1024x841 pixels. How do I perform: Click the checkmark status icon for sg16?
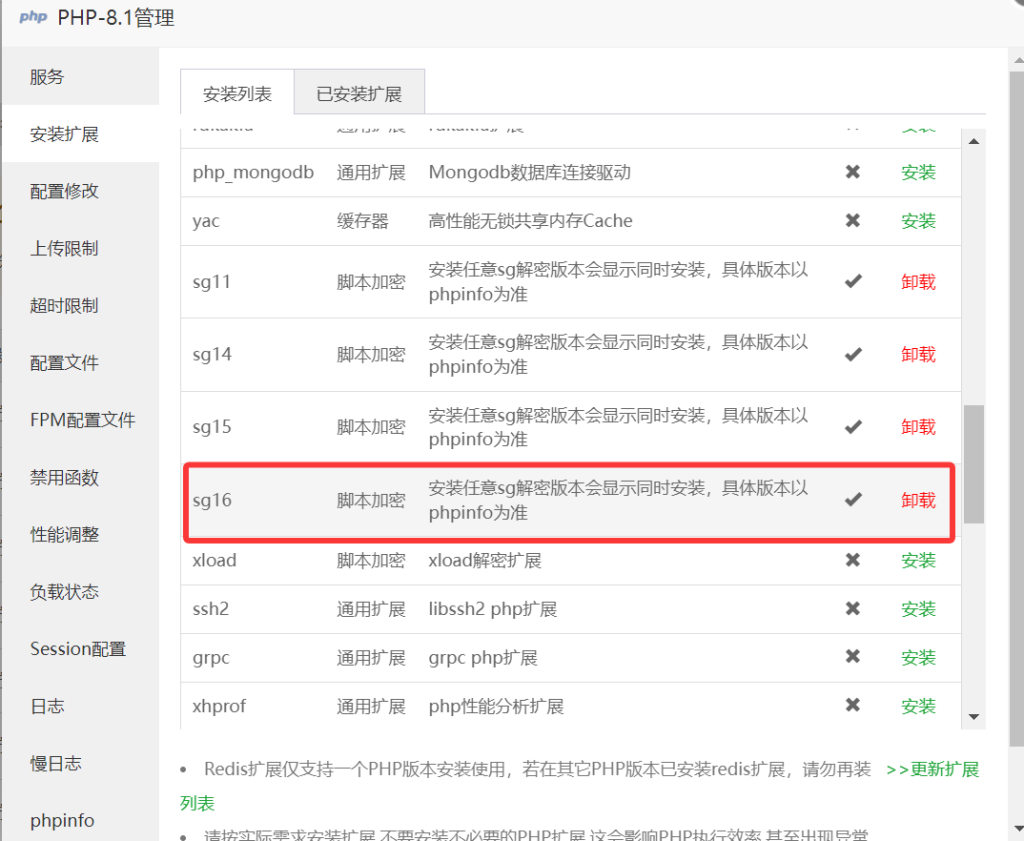coord(853,500)
